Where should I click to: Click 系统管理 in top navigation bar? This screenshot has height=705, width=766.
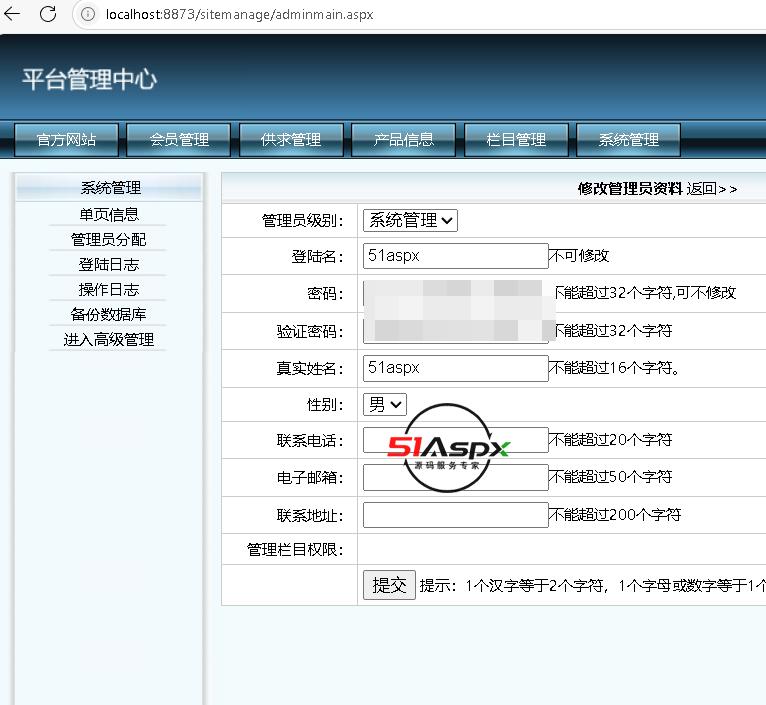pyautogui.click(x=628, y=140)
